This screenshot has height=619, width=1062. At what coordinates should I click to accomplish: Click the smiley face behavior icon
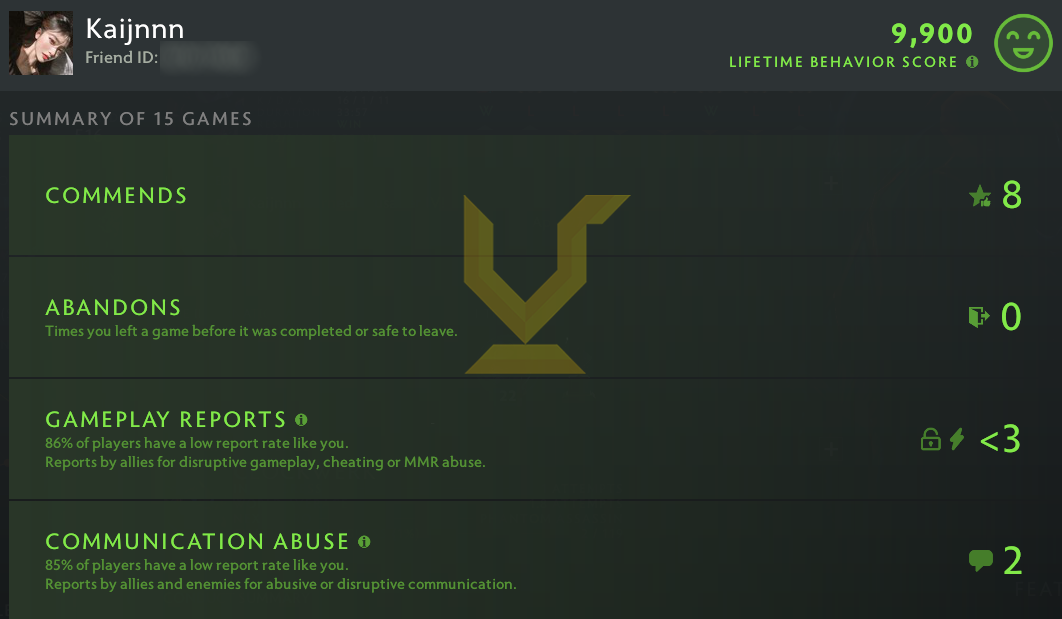[x=1023, y=43]
